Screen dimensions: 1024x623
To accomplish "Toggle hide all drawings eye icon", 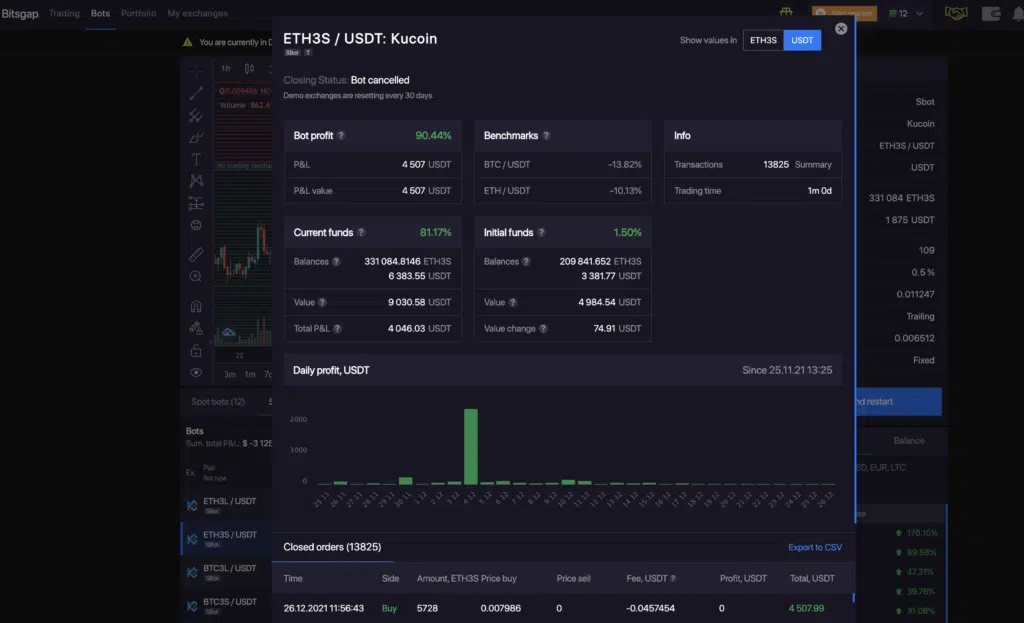I will [196, 373].
